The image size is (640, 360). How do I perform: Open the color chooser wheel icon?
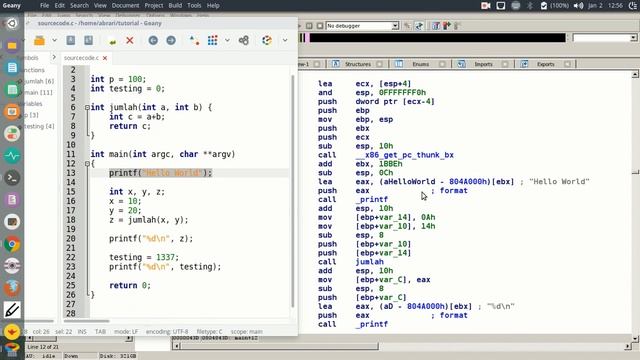pos(267,40)
